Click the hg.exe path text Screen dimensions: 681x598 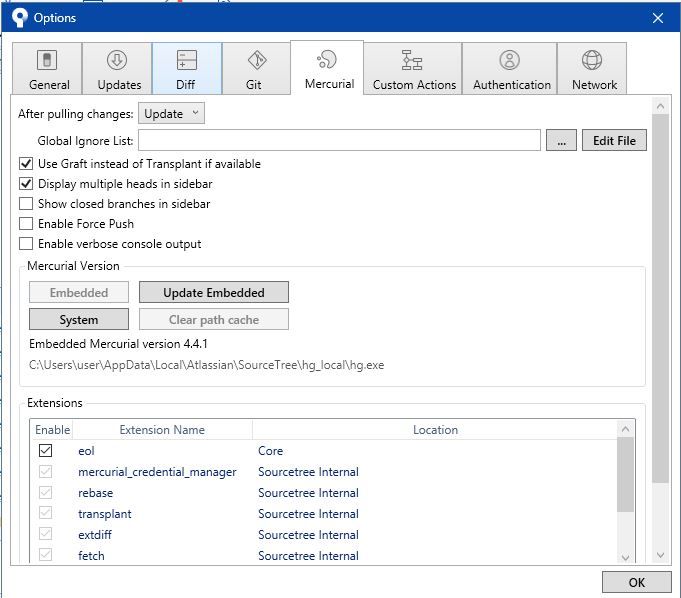click(207, 365)
